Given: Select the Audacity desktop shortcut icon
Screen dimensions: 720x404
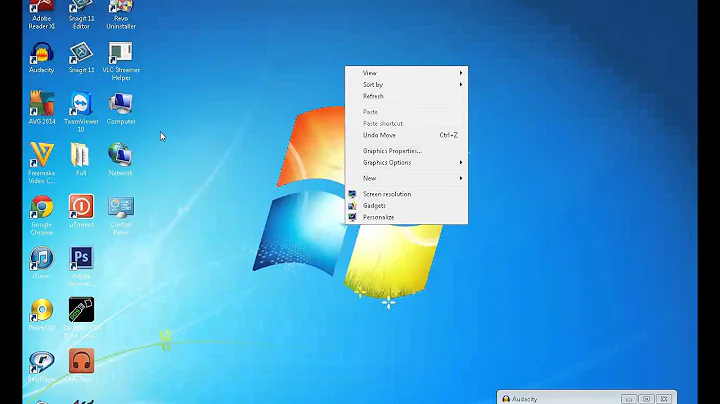Looking at the screenshot, I should [x=42, y=58].
